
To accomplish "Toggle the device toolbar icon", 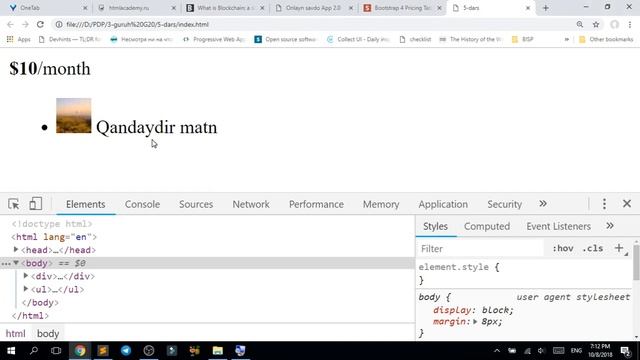I will tap(36, 204).
